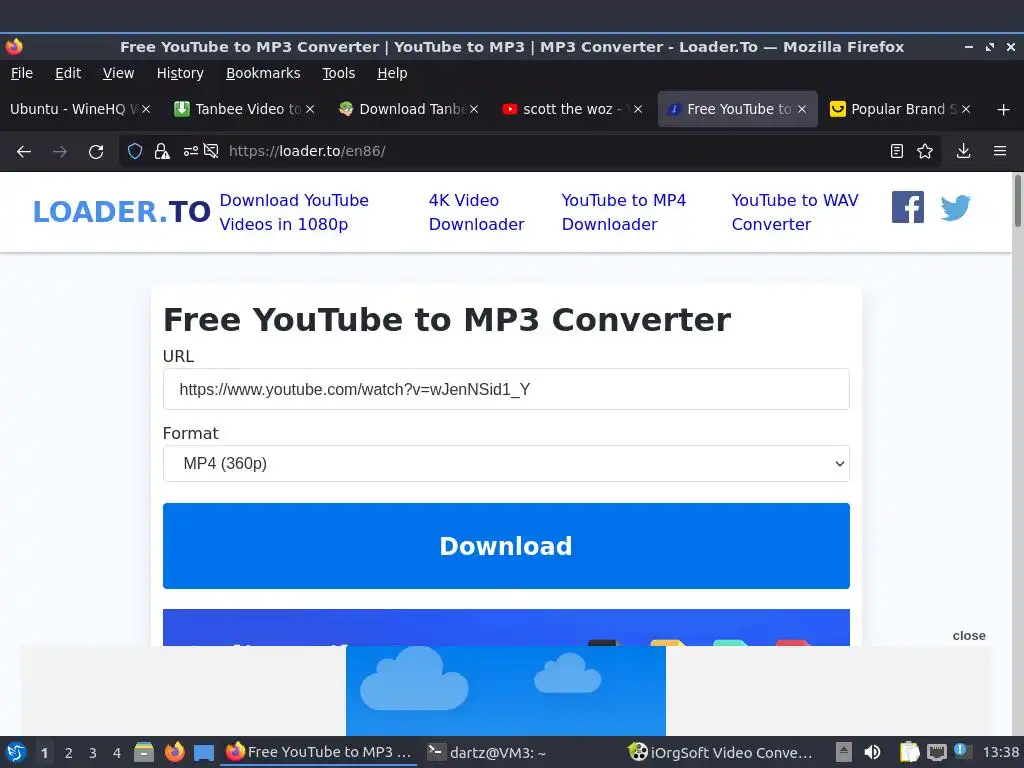
Task: Open the Help menu
Action: (392, 73)
